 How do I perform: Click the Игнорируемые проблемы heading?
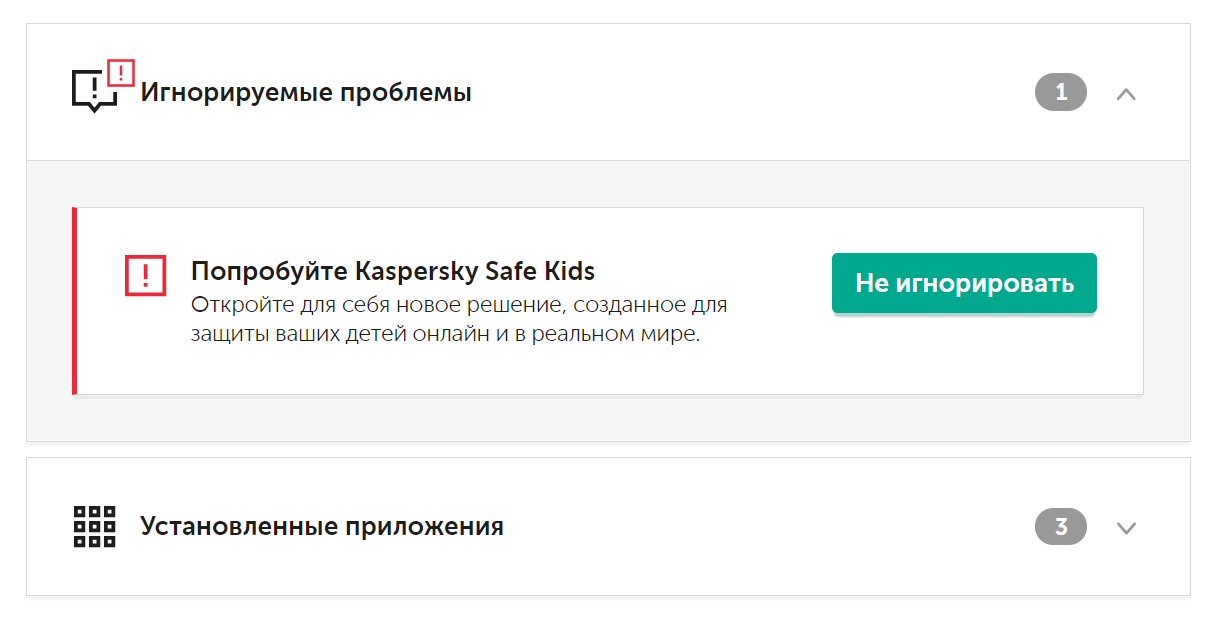[x=305, y=93]
